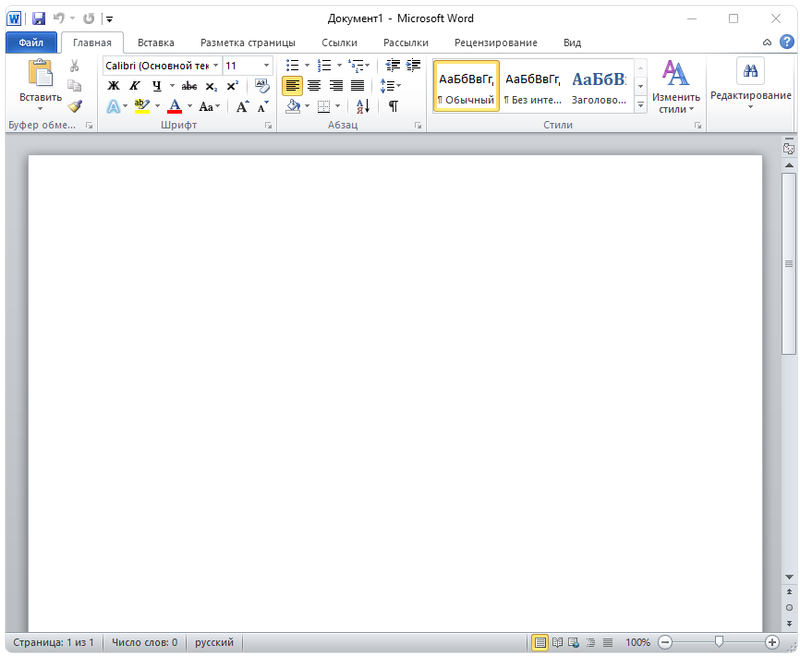Open Customize Quick Access Toolbar arrow
This screenshot has height=657, width=800.
point(109,19)
